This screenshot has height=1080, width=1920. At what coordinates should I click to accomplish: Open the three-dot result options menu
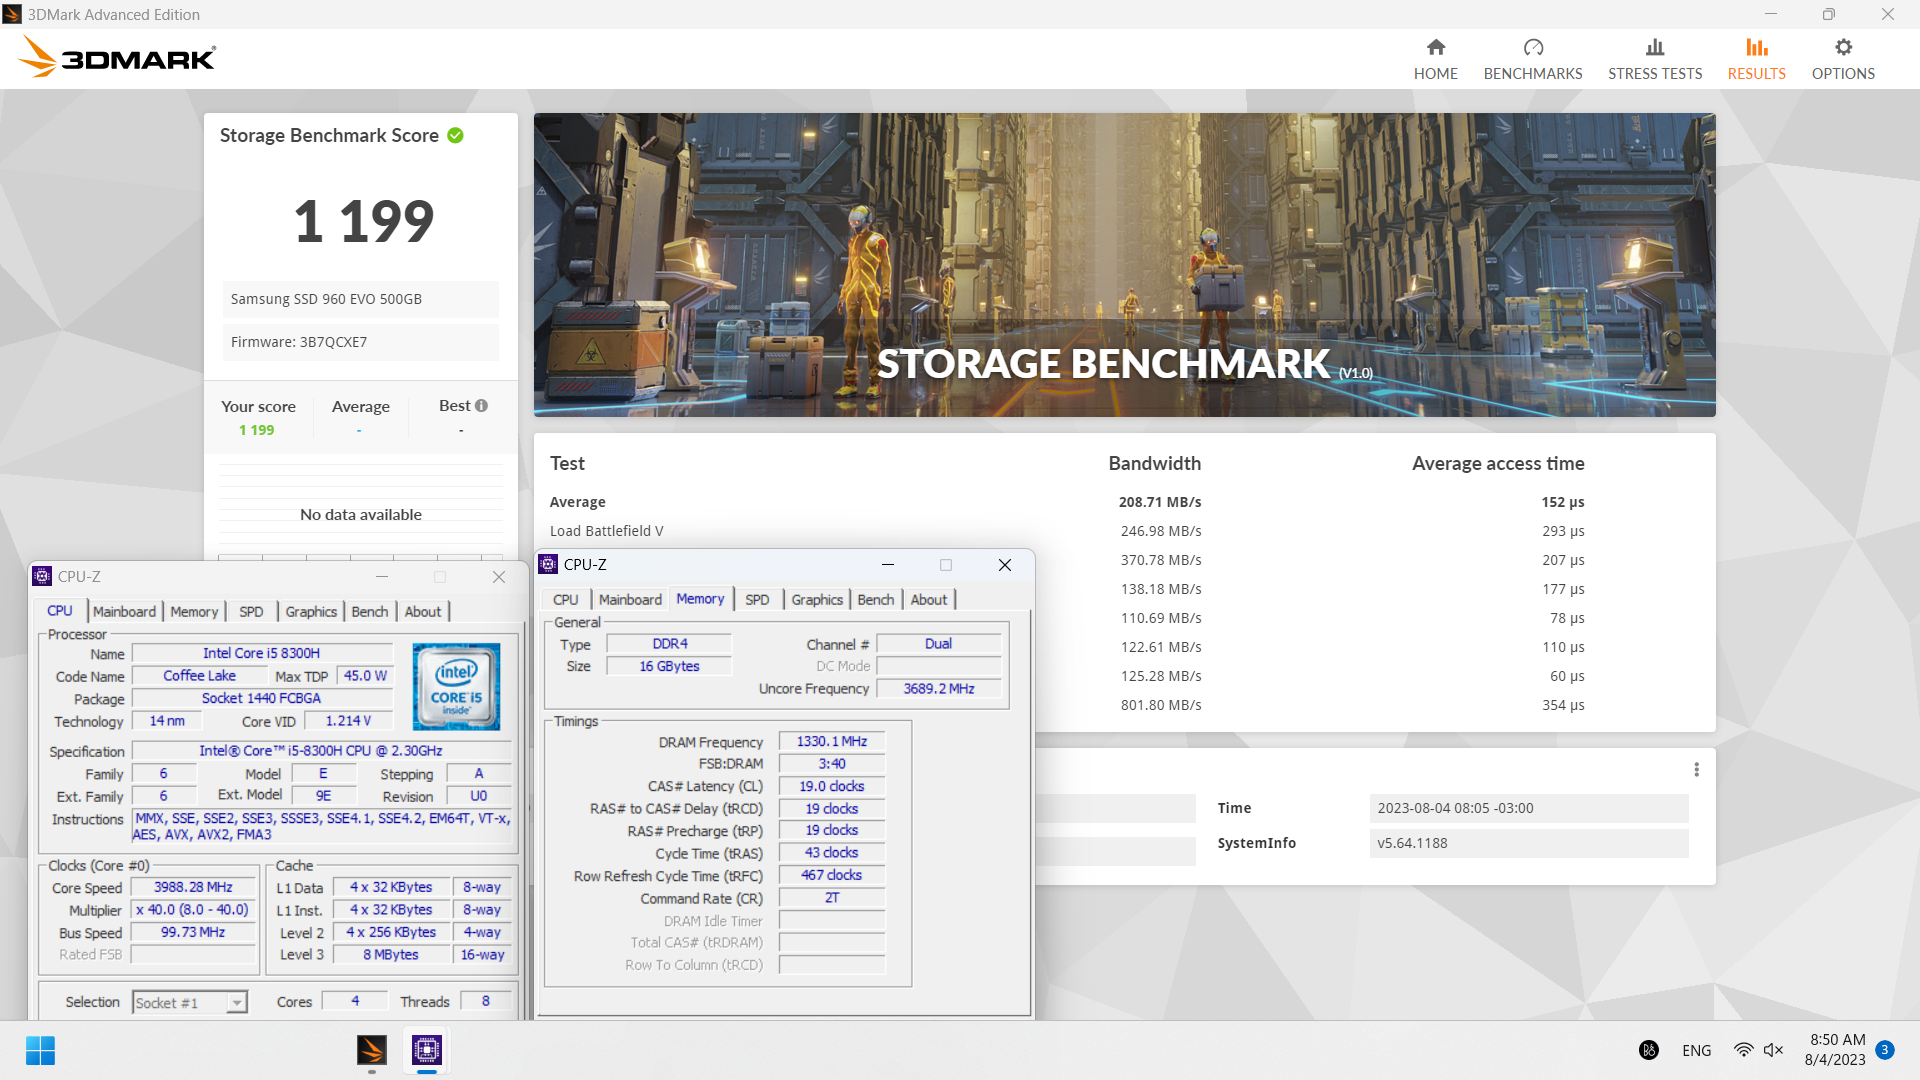pyautogui.click(x=1696, y=769)
